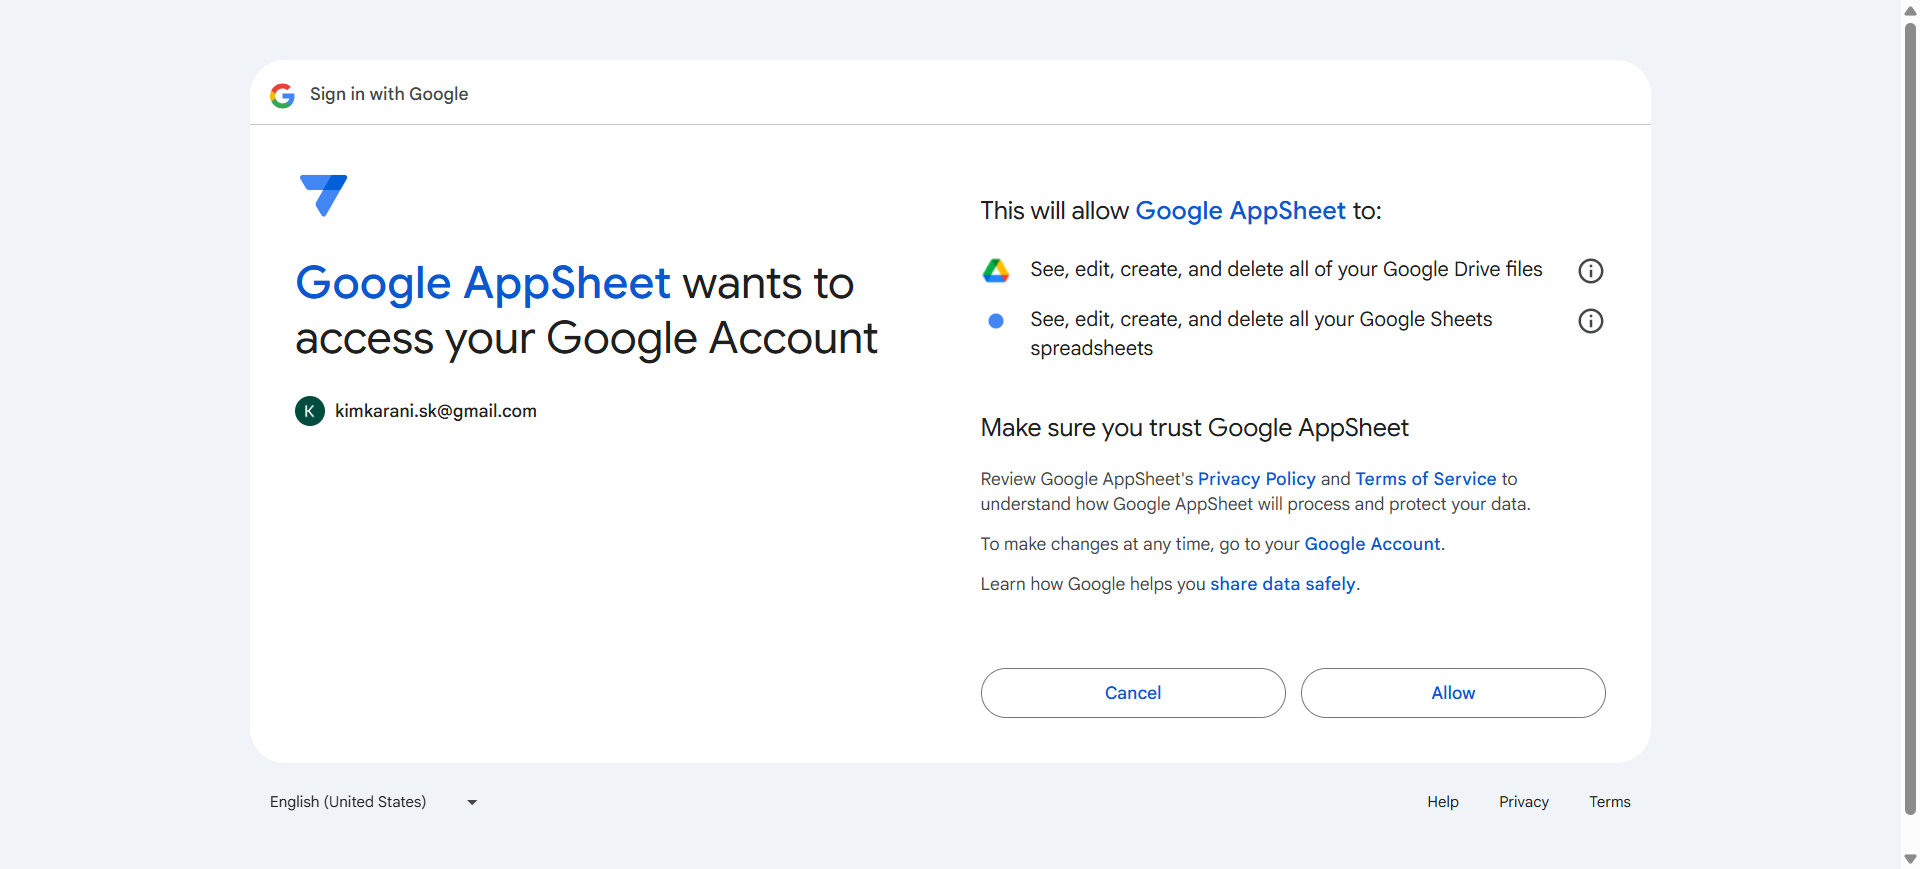
Task: Click the language dropdown arrow
Action: click(472, 802)
